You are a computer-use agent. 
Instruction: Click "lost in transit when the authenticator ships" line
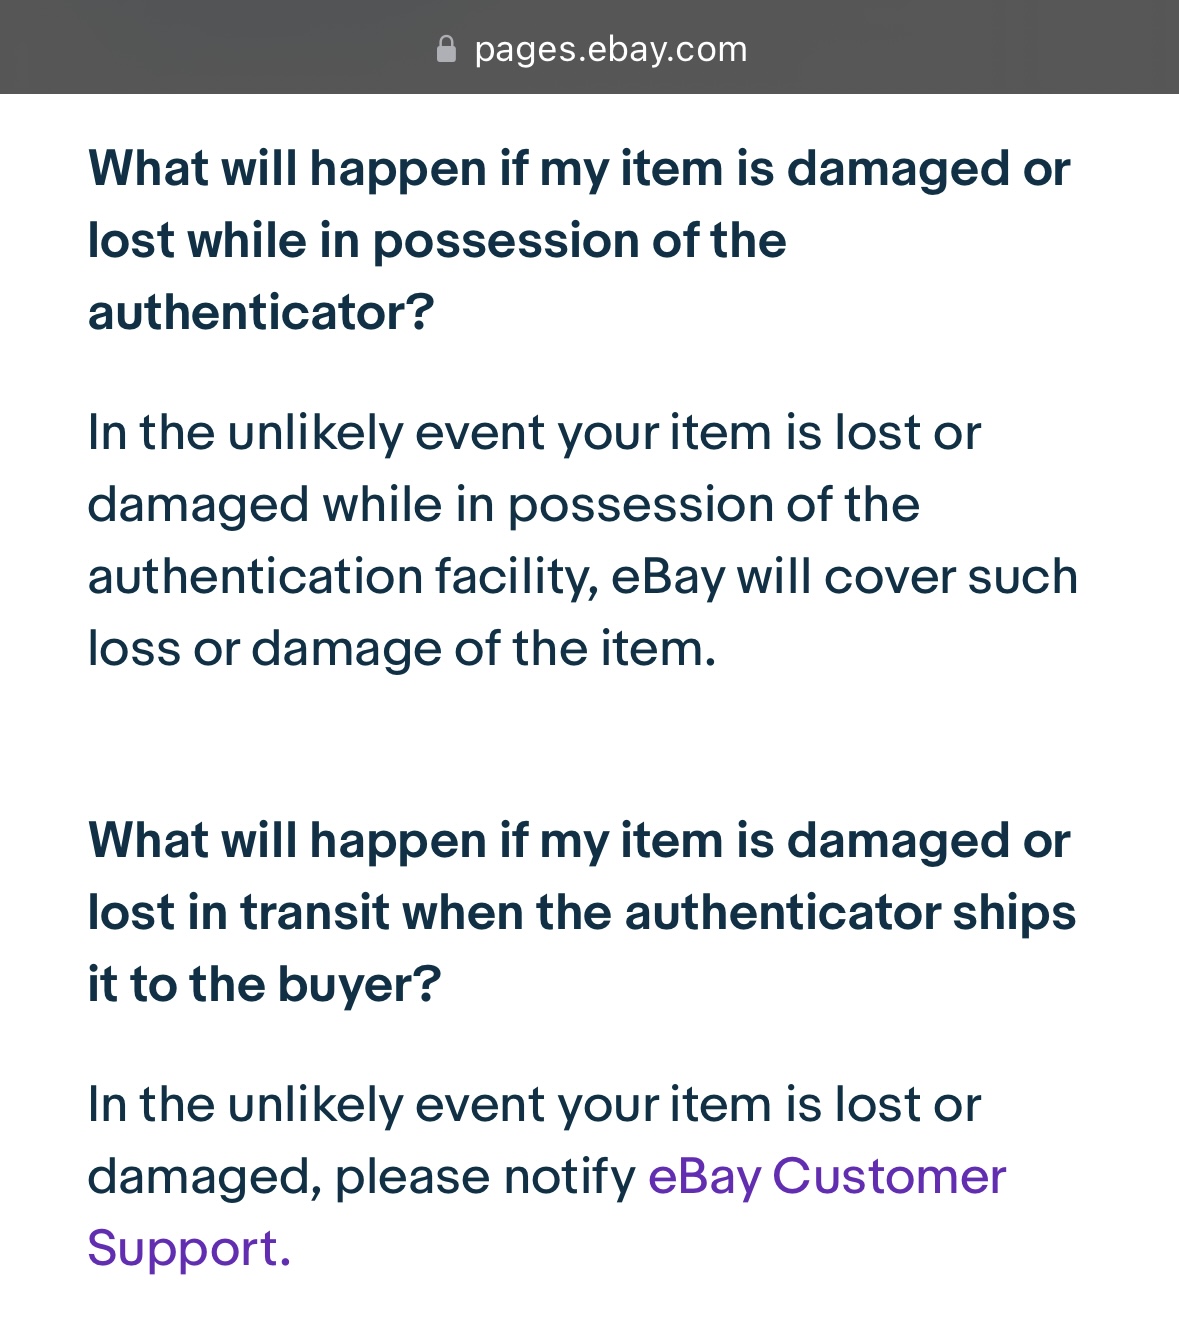[x=581, y=913]
